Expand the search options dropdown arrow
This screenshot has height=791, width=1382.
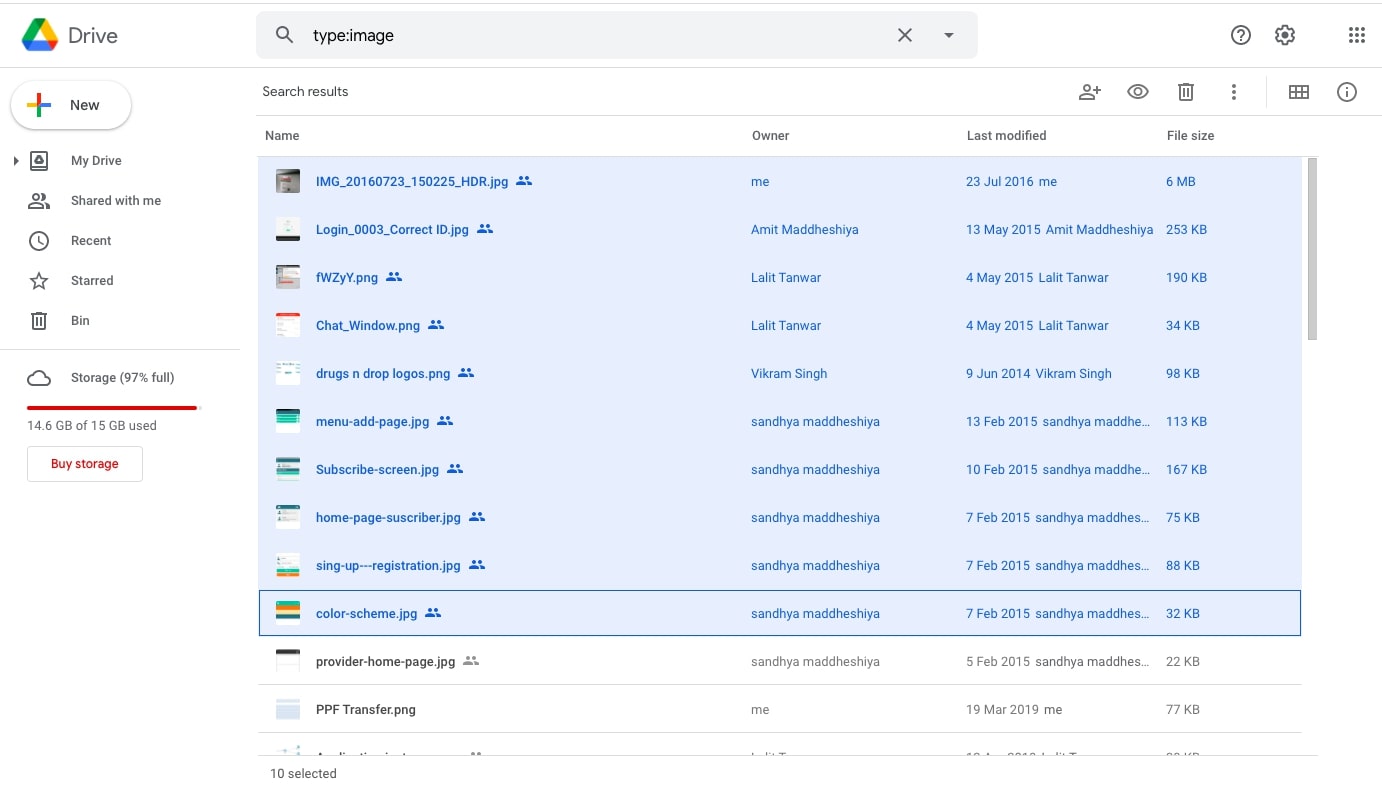pyautogui.click(x=948, y=35)
